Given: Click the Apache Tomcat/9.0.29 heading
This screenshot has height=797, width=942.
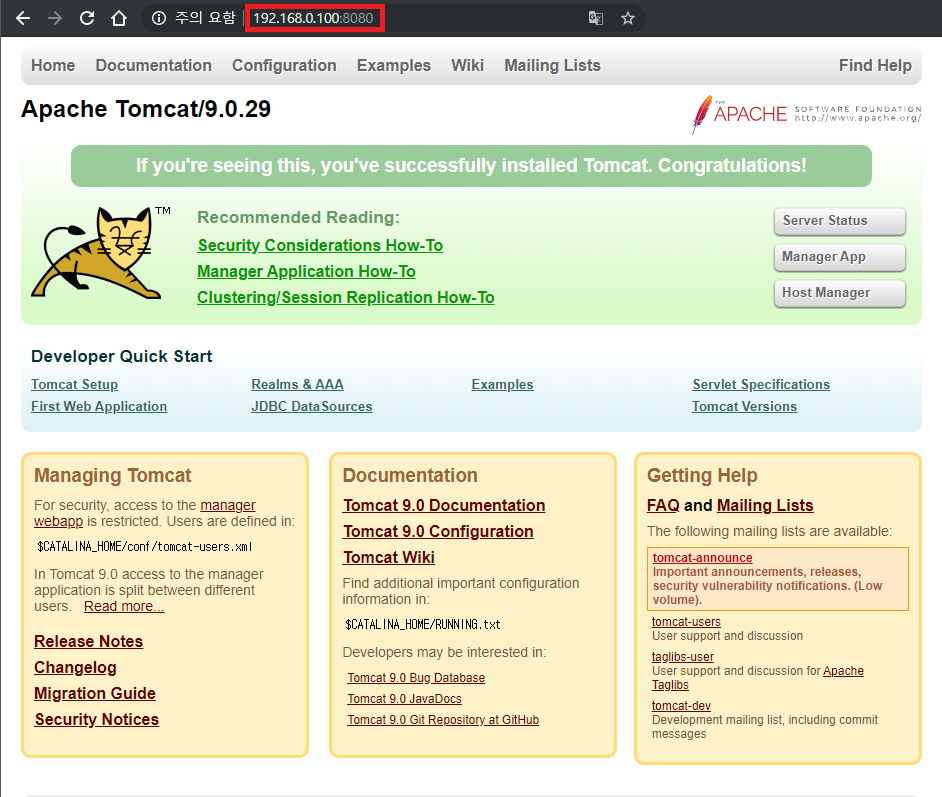Looking at the screenshot, I should coord(146,109).
